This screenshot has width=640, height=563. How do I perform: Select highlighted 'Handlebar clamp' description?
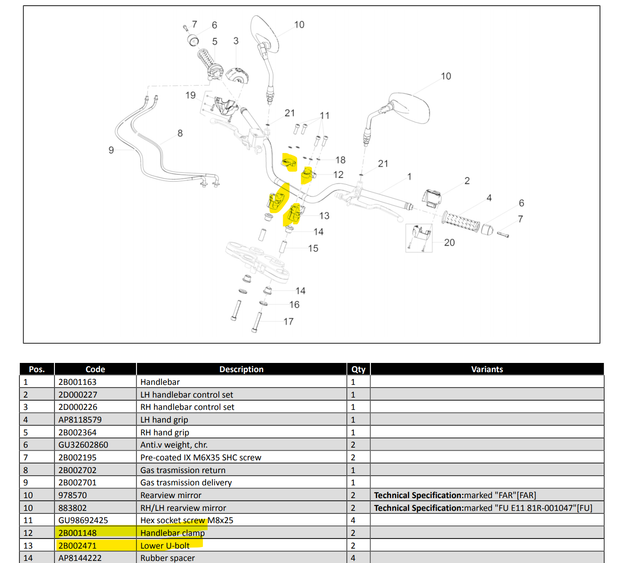tap(172, 533)
